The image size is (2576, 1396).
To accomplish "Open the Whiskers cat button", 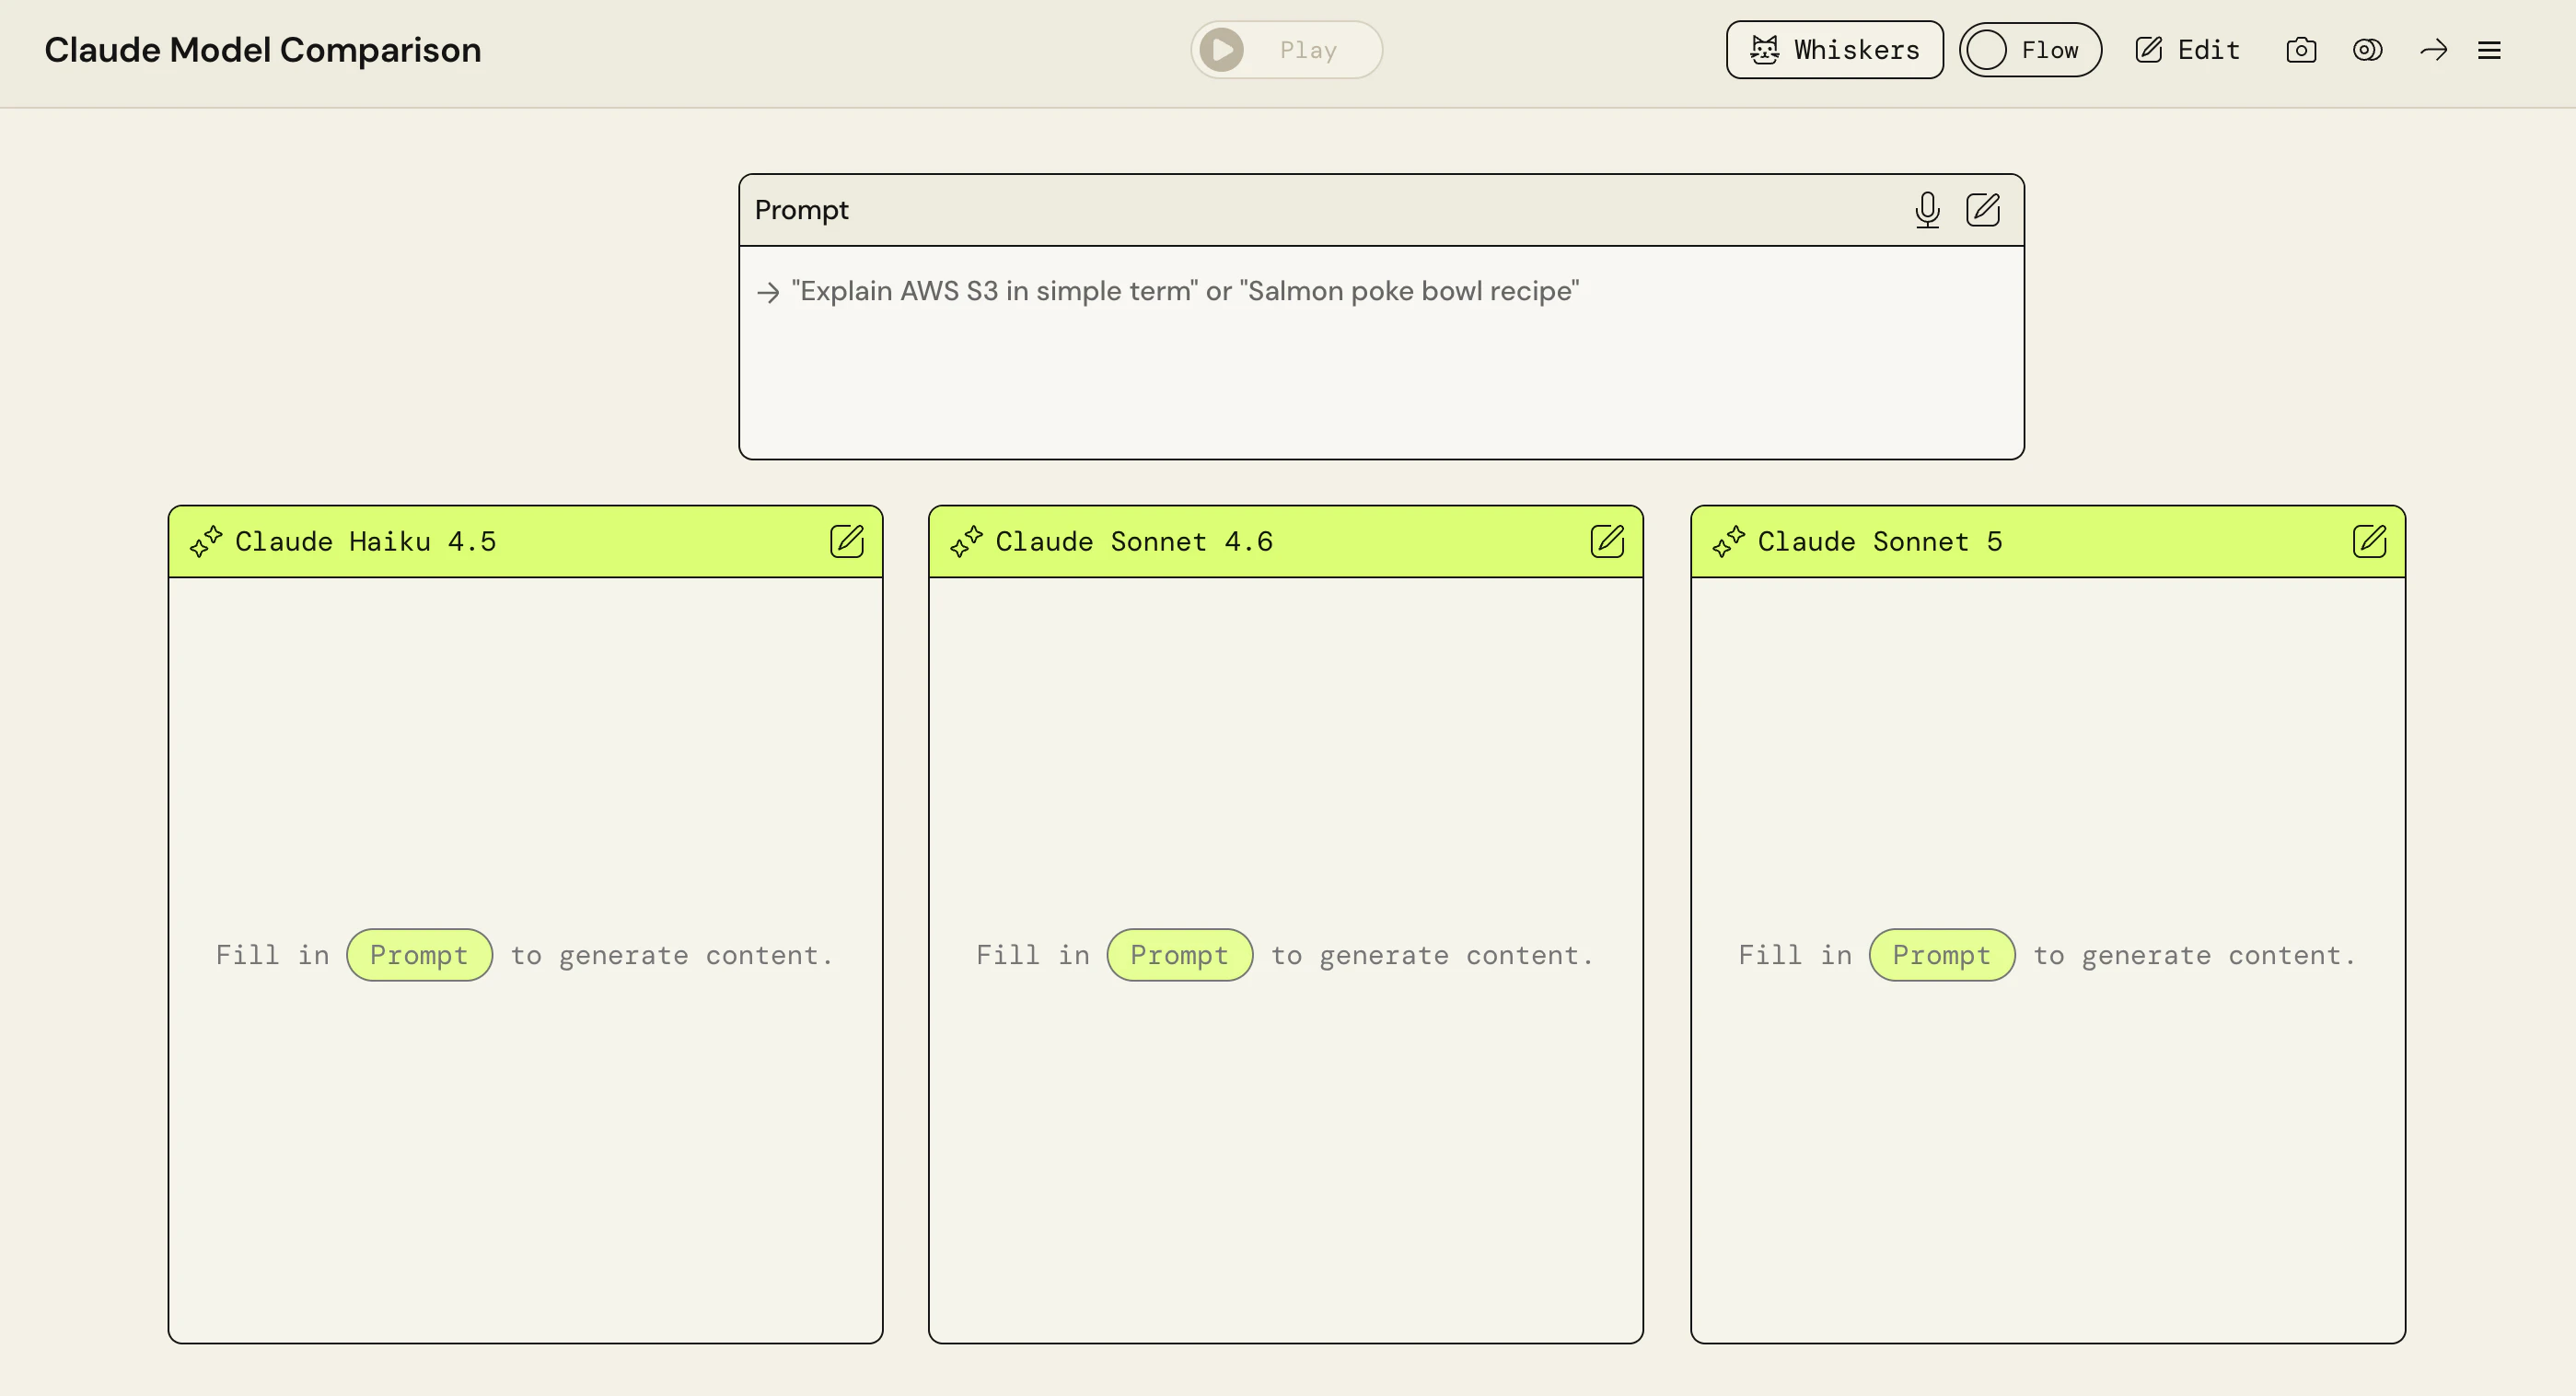I will (x=1834, y=50).
